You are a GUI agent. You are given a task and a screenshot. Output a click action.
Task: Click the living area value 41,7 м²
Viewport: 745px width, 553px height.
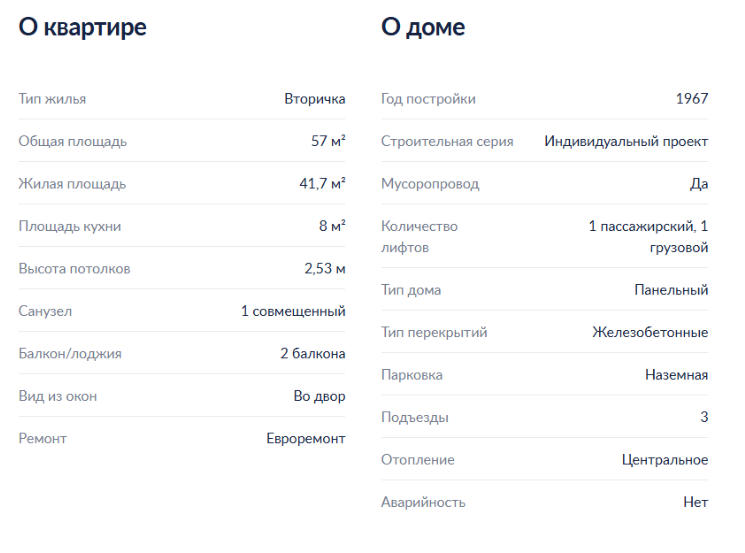(x=321, y=184)
